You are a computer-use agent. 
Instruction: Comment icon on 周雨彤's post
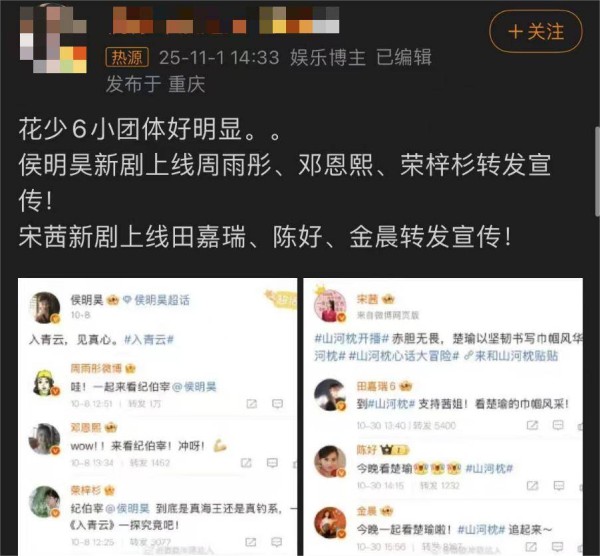277,404
